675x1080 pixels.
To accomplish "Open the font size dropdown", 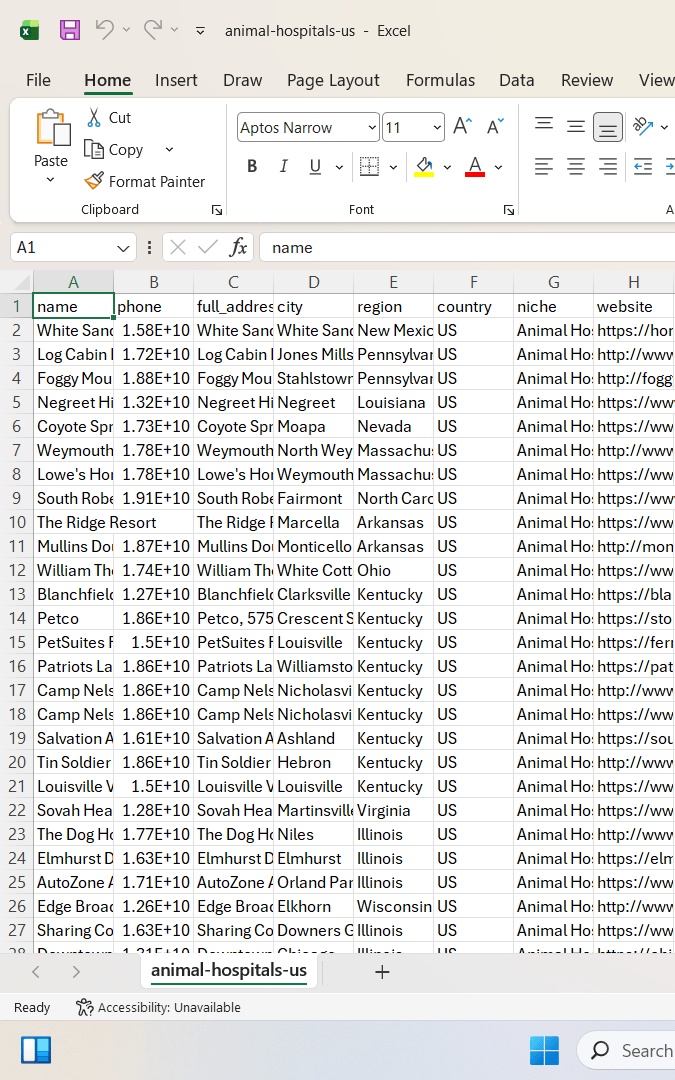I will pos(437,127).
